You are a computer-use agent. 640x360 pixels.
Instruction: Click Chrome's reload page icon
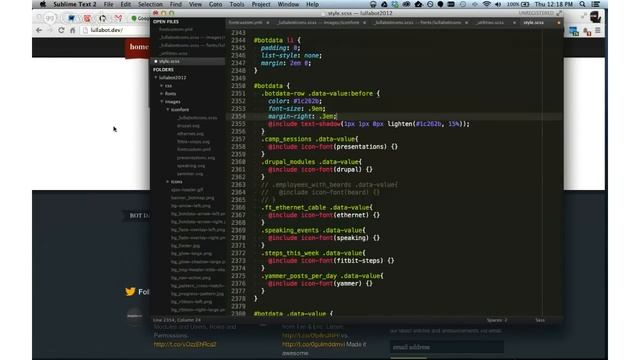point(61,30)
